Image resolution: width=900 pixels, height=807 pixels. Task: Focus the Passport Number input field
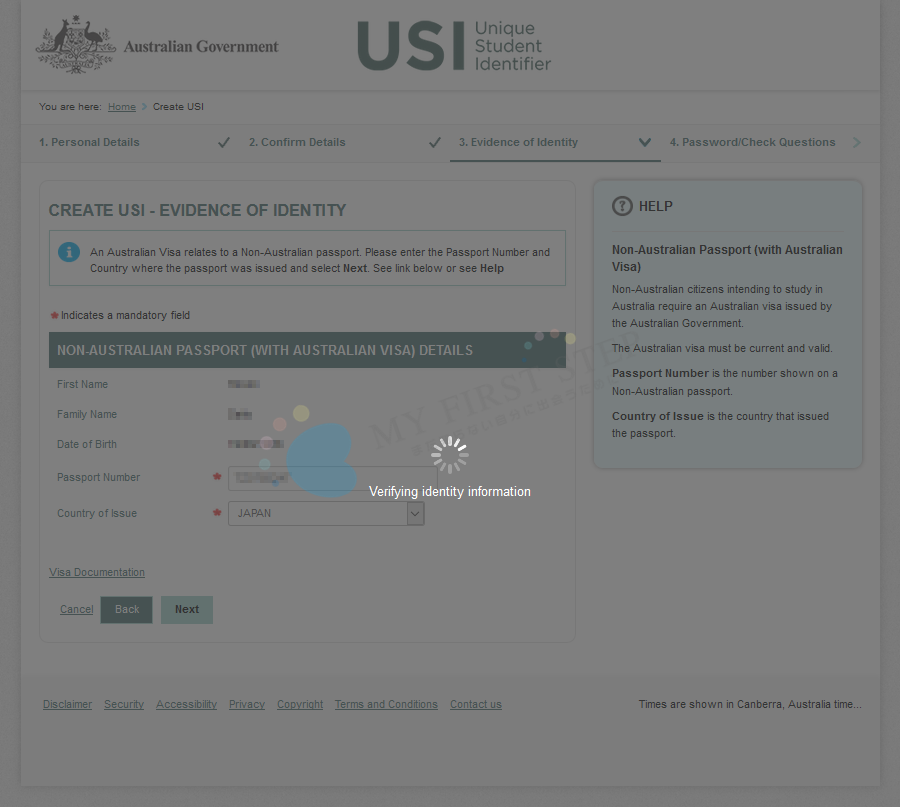[331, 478]
